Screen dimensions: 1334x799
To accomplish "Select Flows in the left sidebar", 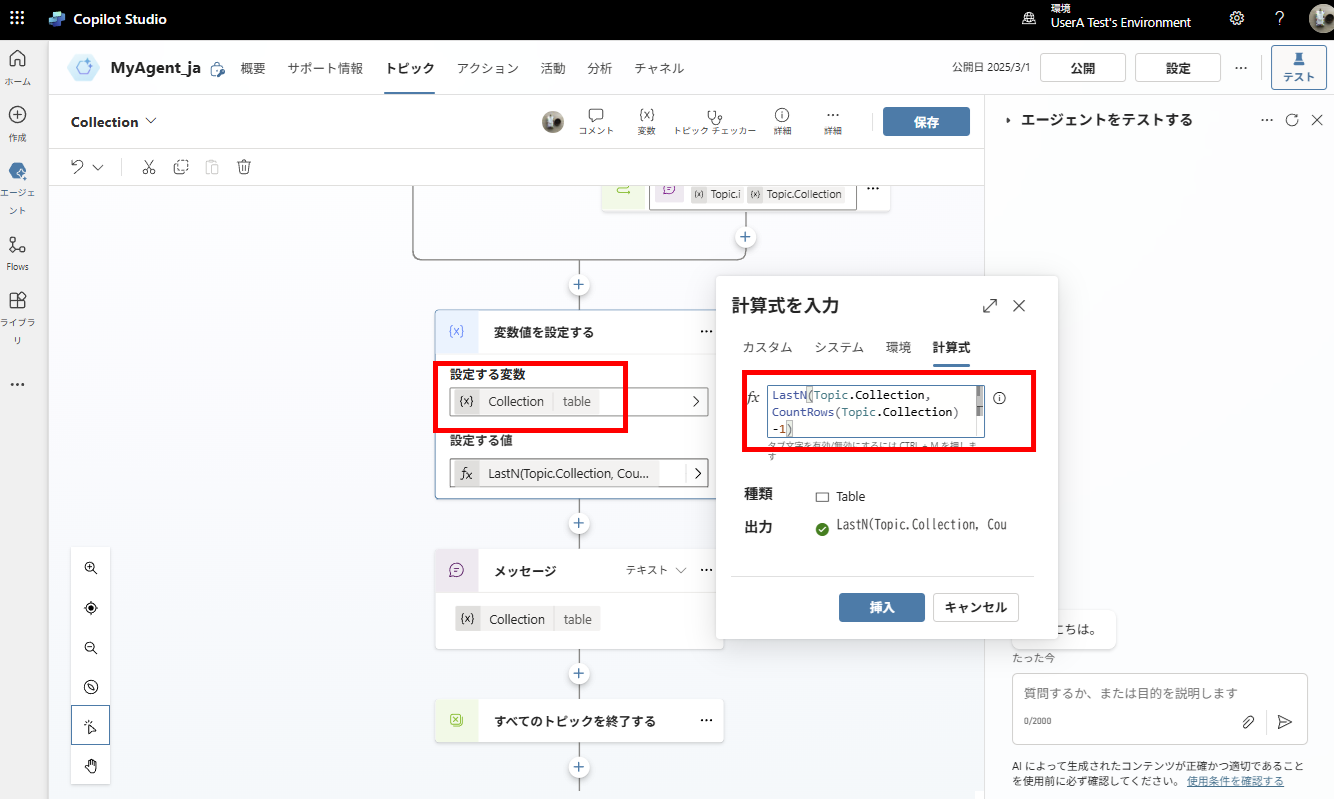I will [x=17, y=250].
